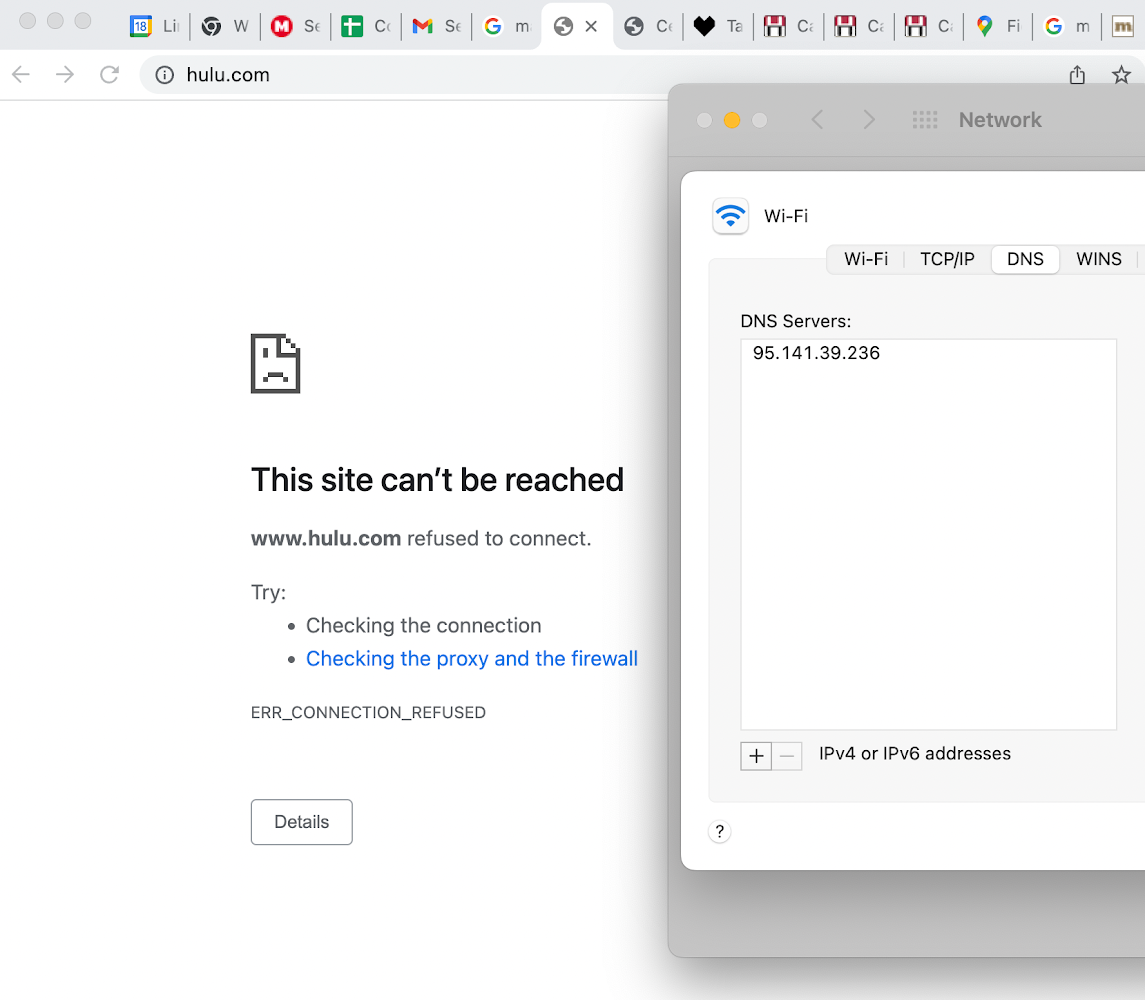Screen dimensions: 1145x1000
Task: Add a DNS server with the plus button
Action: pos(756,756)
